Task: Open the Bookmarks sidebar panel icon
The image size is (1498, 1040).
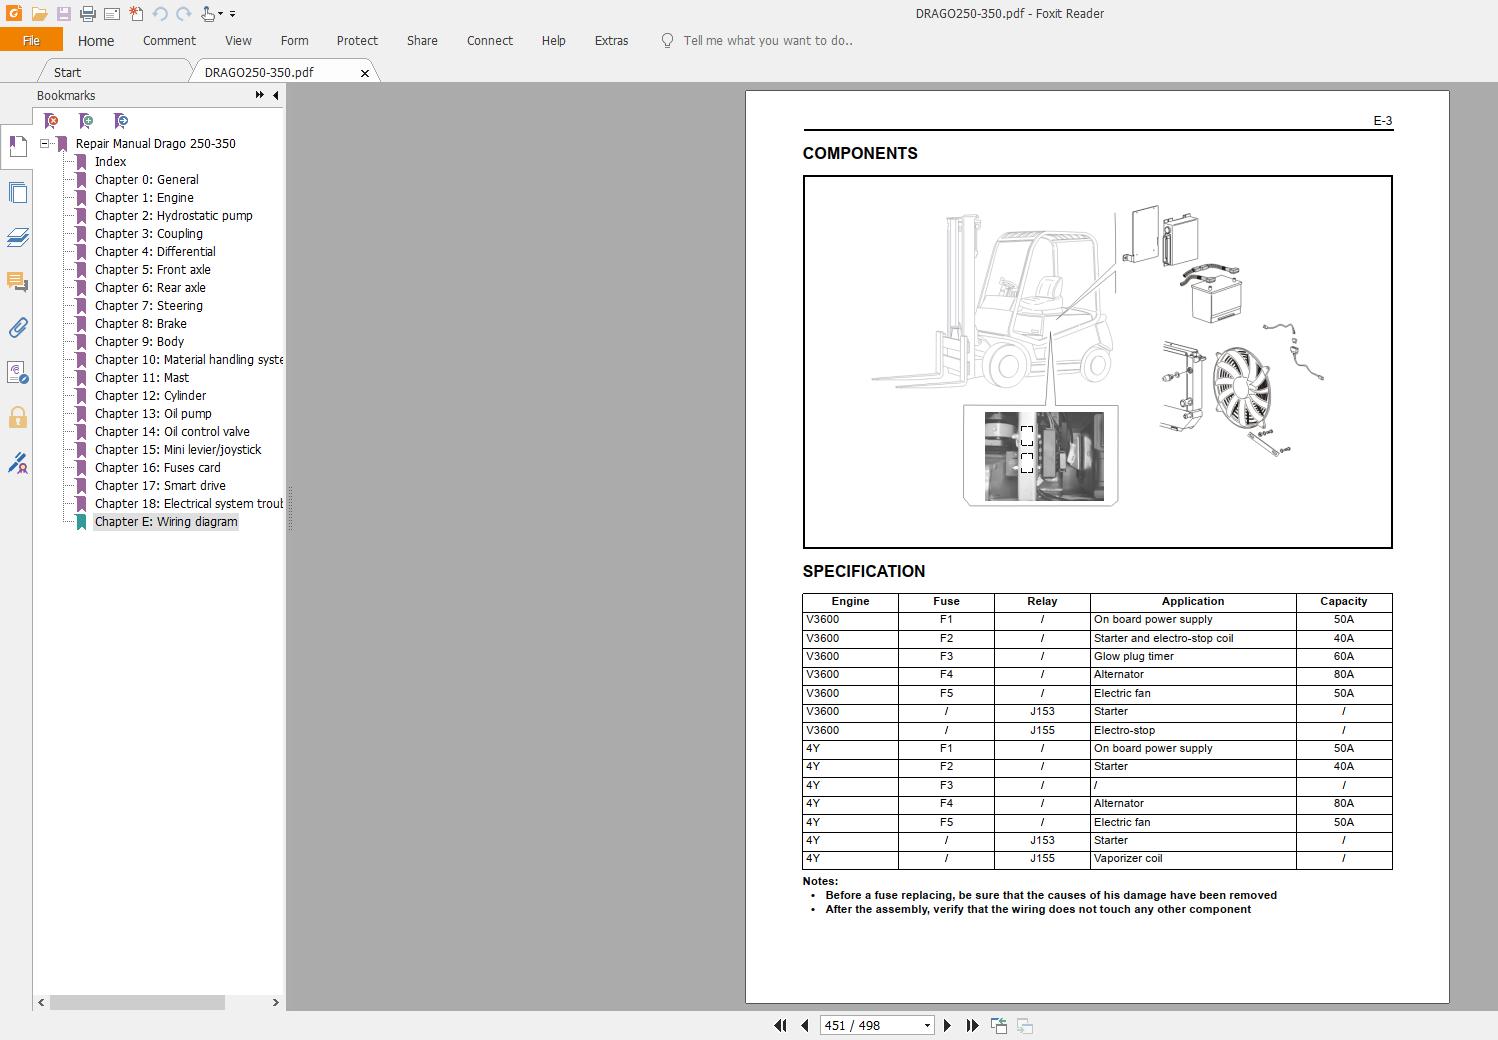Action: (17, 147)
